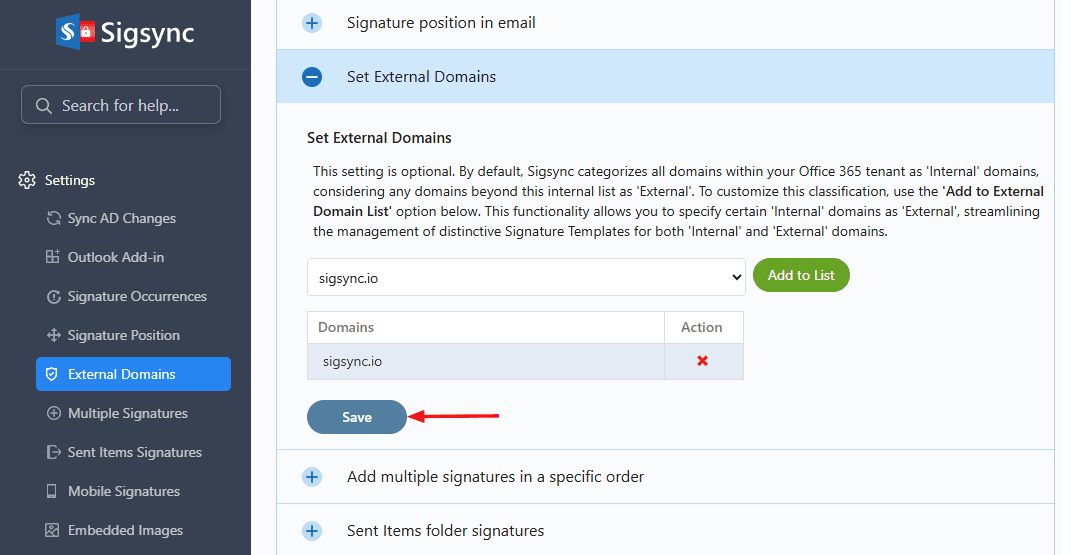Focus the Search for help field

(x=121, y=105)
